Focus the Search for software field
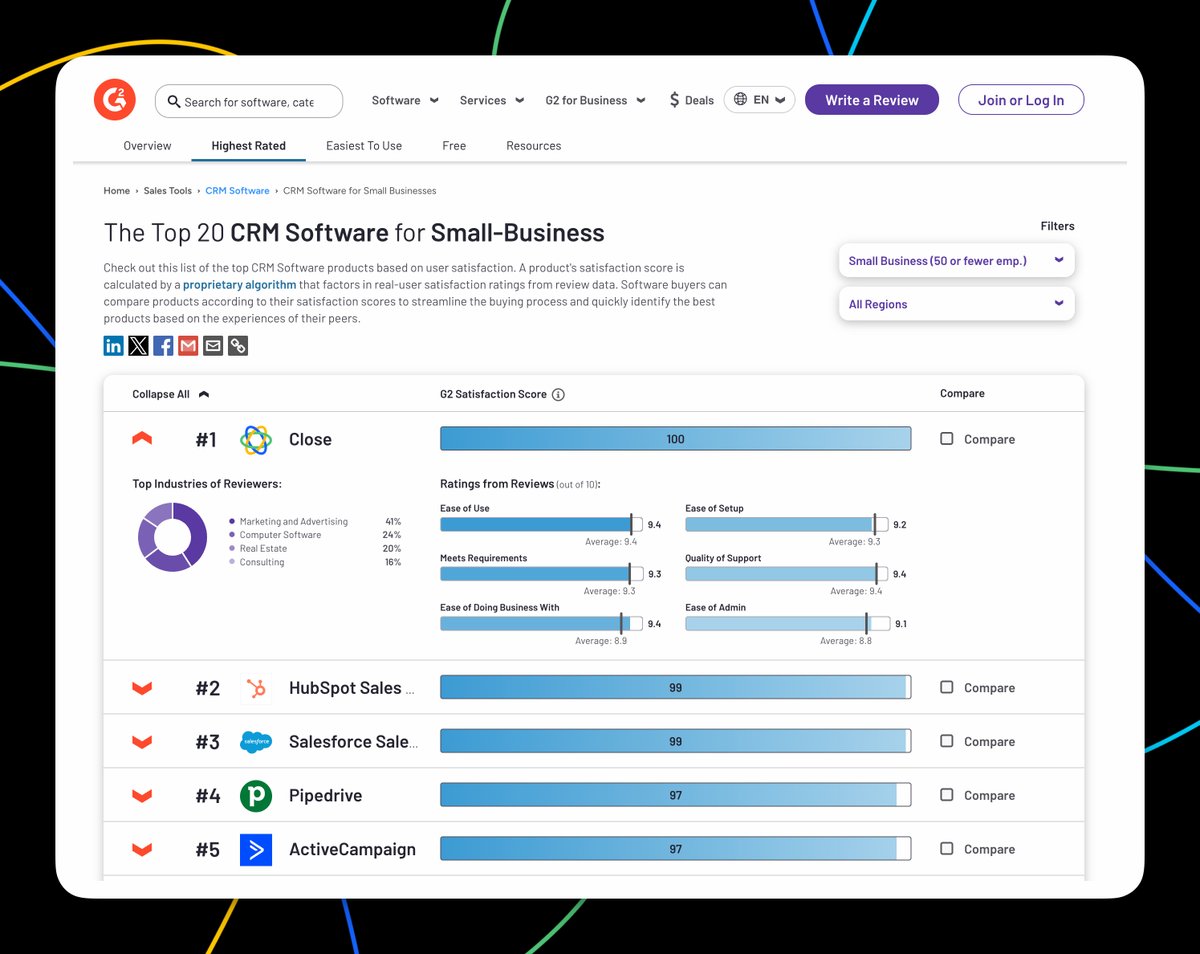The image size is (1200, 954). pos(249,101)
